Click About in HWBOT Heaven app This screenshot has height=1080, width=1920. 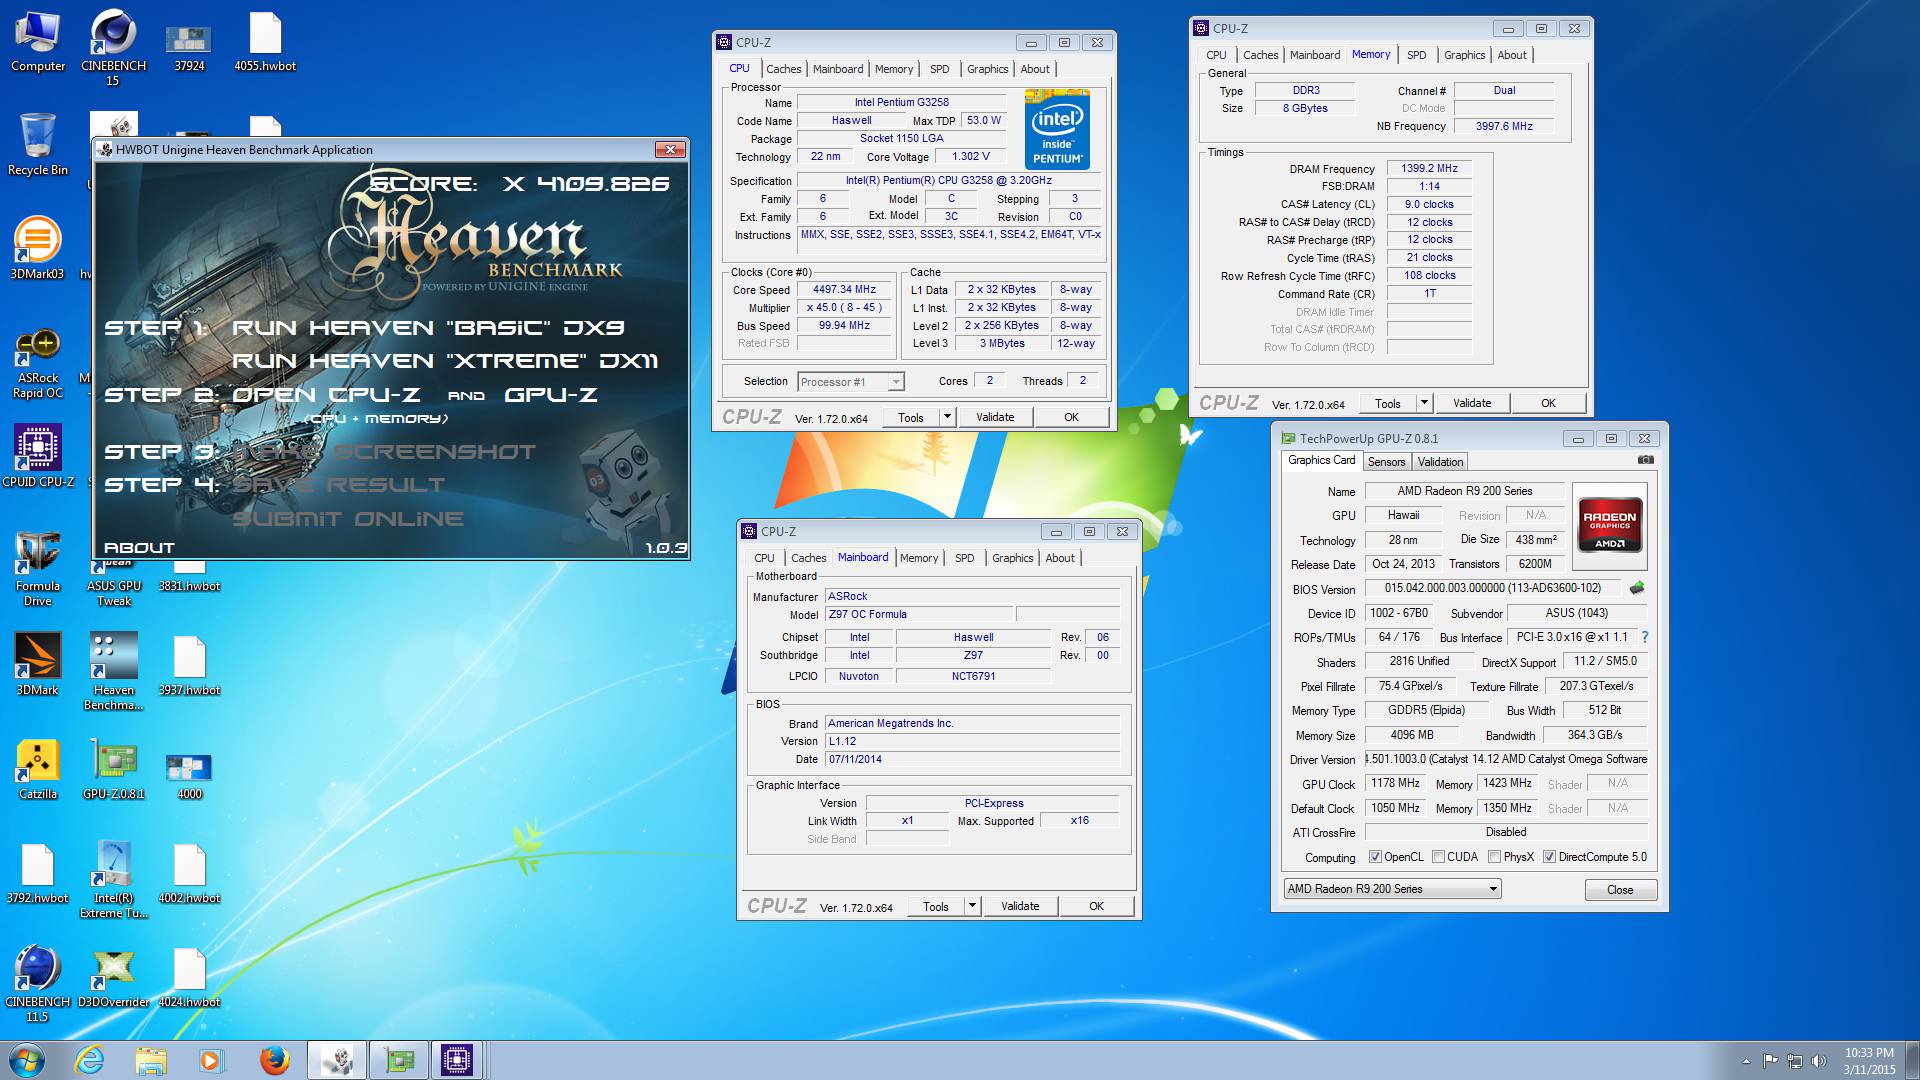pos(139,548)
